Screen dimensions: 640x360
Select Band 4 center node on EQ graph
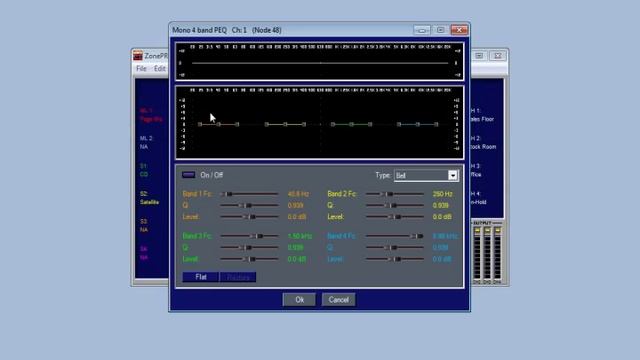pyautogui.click(x=417, y=124)
